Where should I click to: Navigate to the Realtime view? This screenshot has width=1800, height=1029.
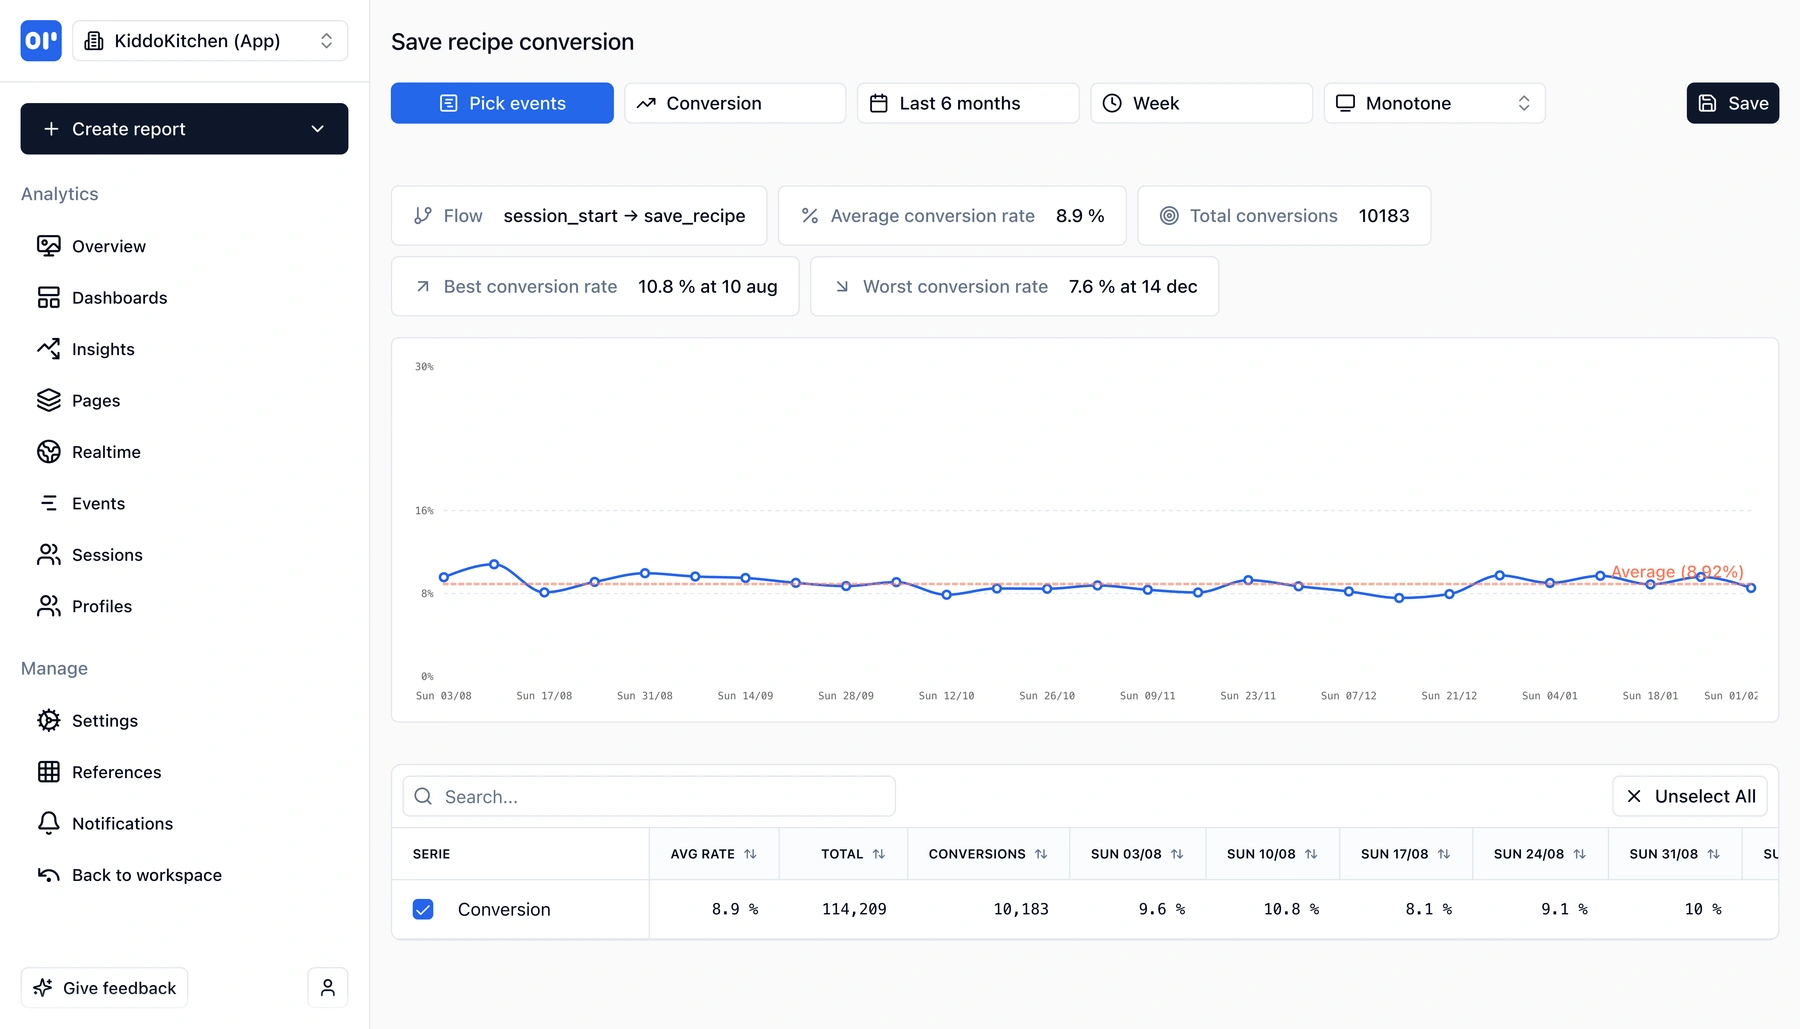pos(106,451)
